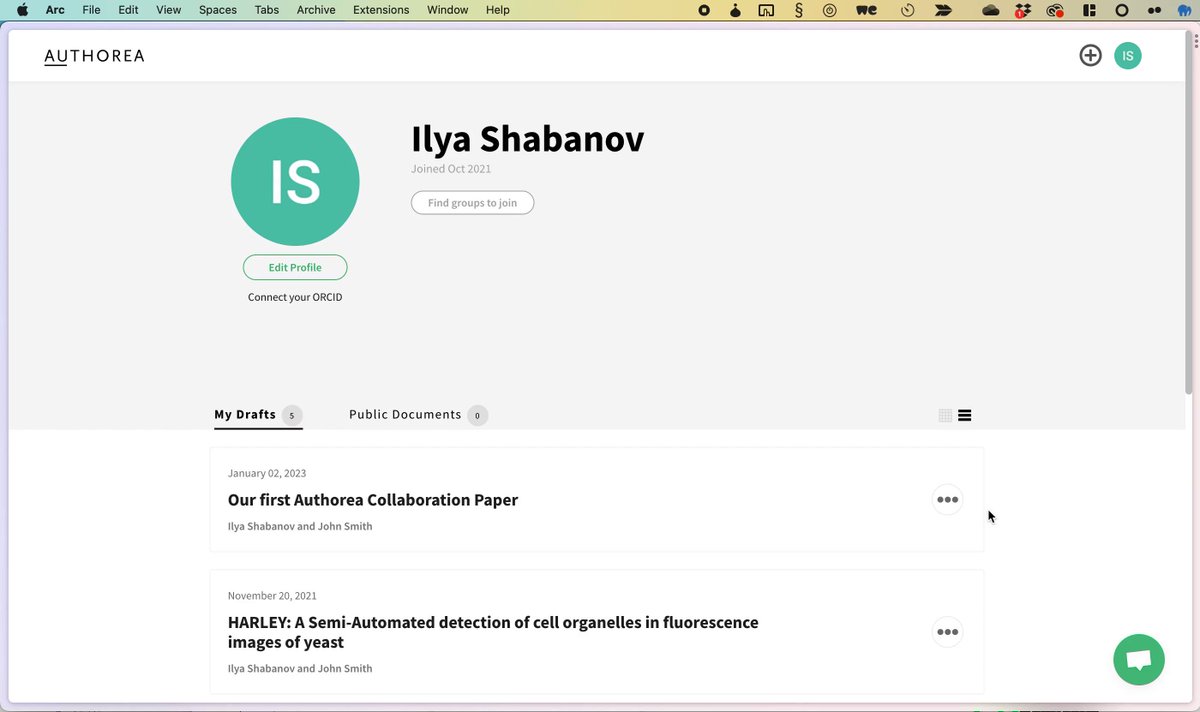This screenshot has height=712, width=1200.
Task: Click Find groups to join
Action: [472, 203]
